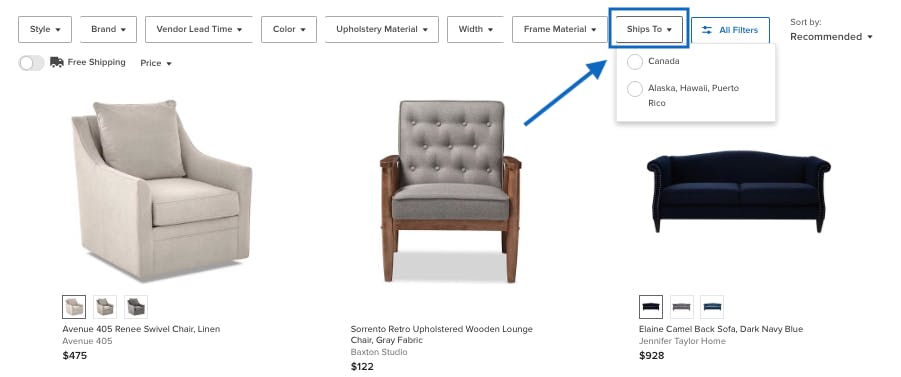This screenshot has width=901, height=377.
Task: Click the All Filters sliders icon
Action: point(707,30)
